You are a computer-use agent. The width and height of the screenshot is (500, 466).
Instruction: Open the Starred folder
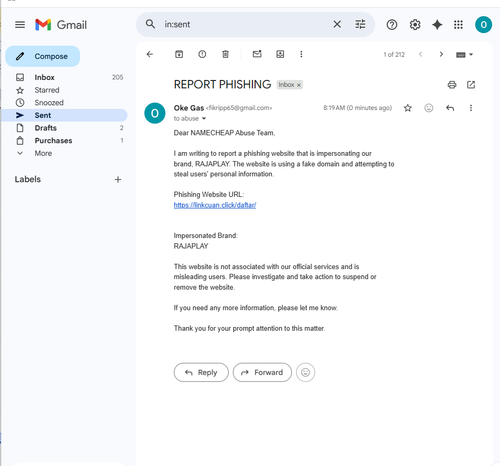tap(64, 90)
